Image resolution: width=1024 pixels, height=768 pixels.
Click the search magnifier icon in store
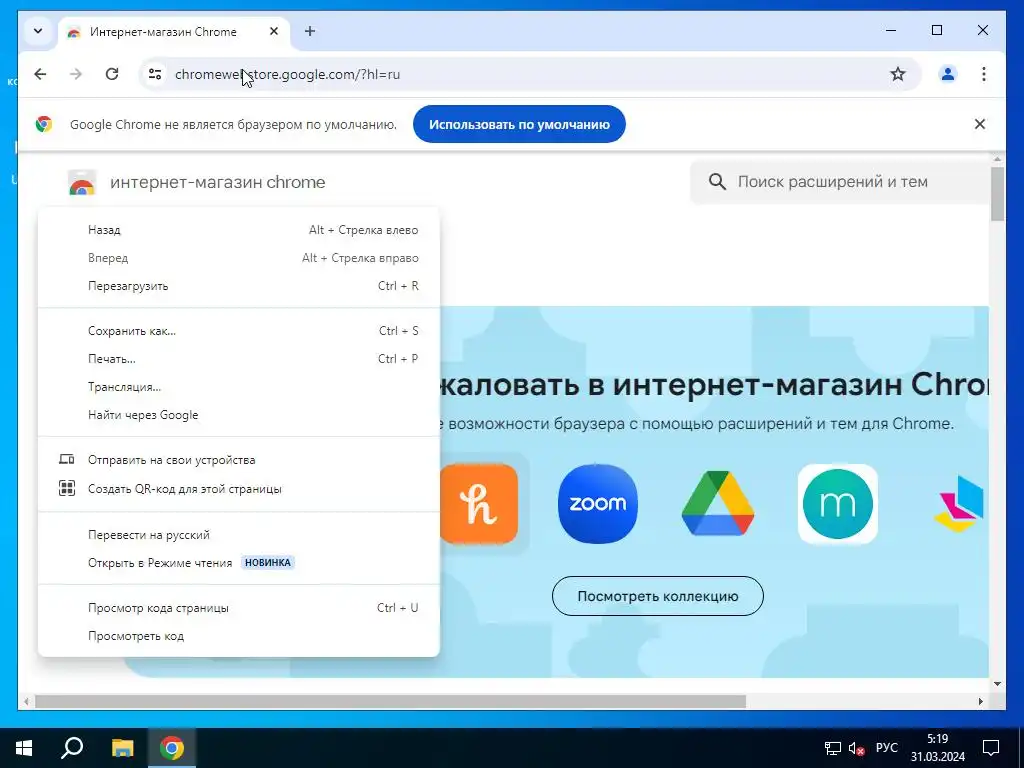[717, 182]
